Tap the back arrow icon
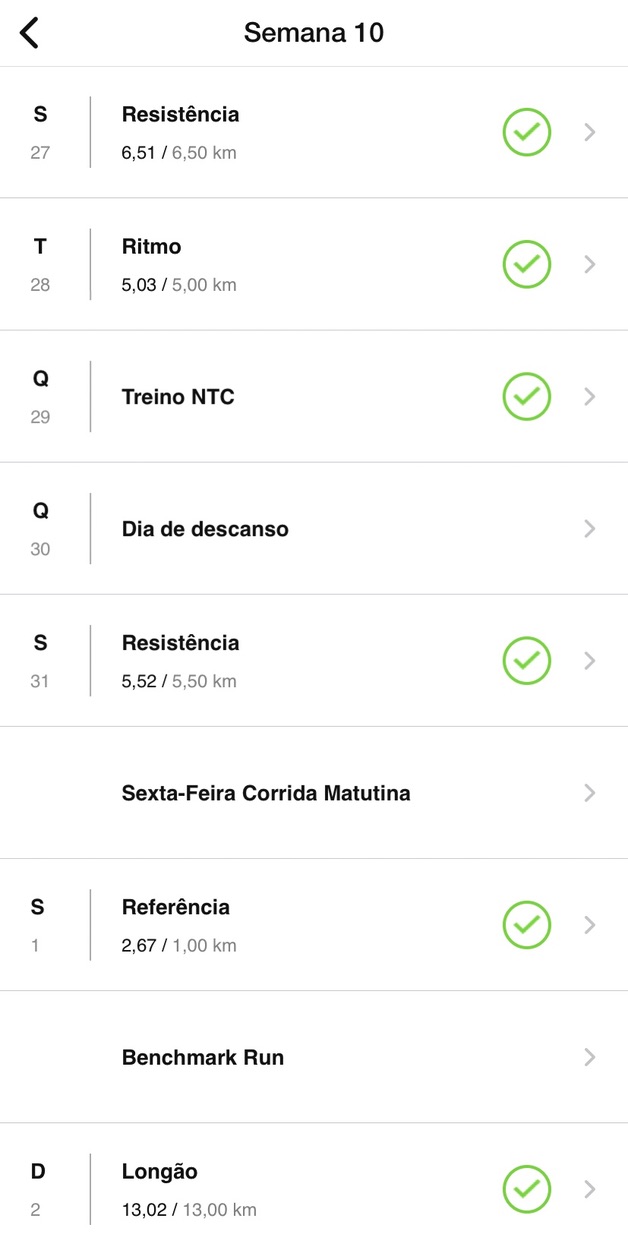The width and height of the screenshot is (628, 1250). (30, 33)
